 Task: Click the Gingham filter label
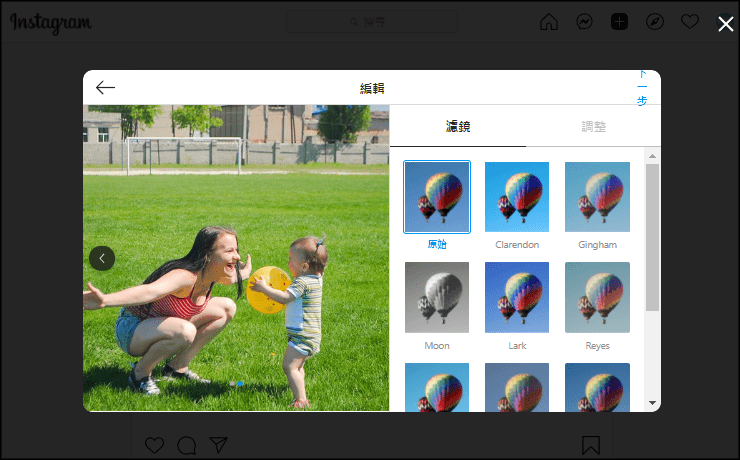pyautogui.click(x=597, y=245)
